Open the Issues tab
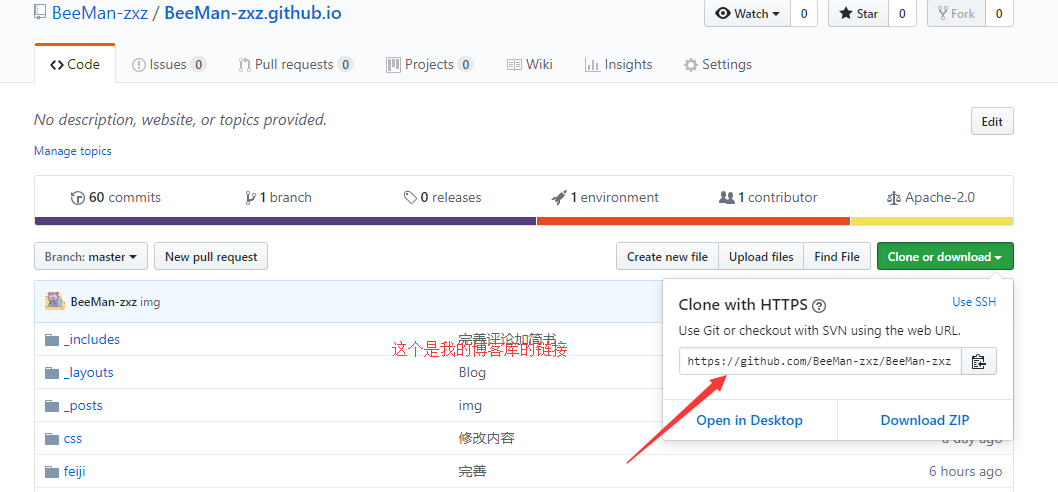Screen dimensions: 1058x492 (169, 64)
